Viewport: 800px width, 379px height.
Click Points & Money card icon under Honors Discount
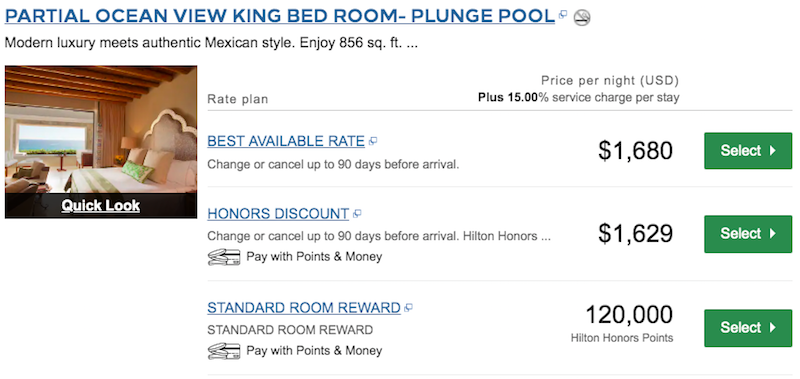click(x=224, y=257)
